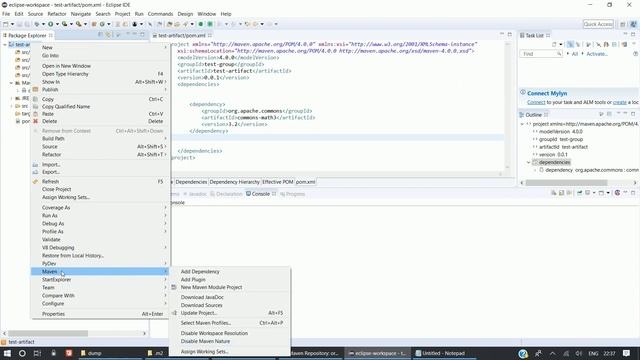The height and width of the screenshot is (360, 640).
Task: Click the Java perspective icon at top right
Action: tap(633, 24)
